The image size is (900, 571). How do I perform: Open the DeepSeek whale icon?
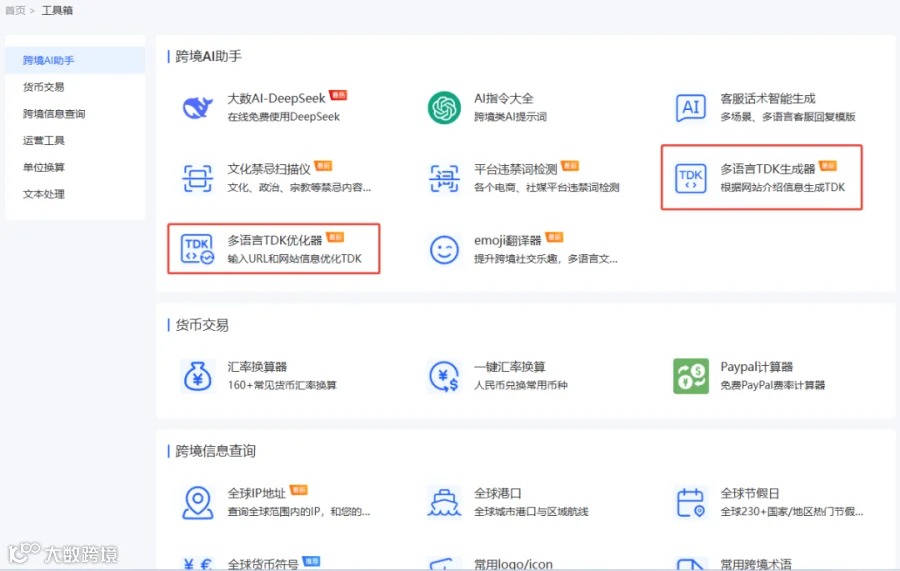[197, 107]
